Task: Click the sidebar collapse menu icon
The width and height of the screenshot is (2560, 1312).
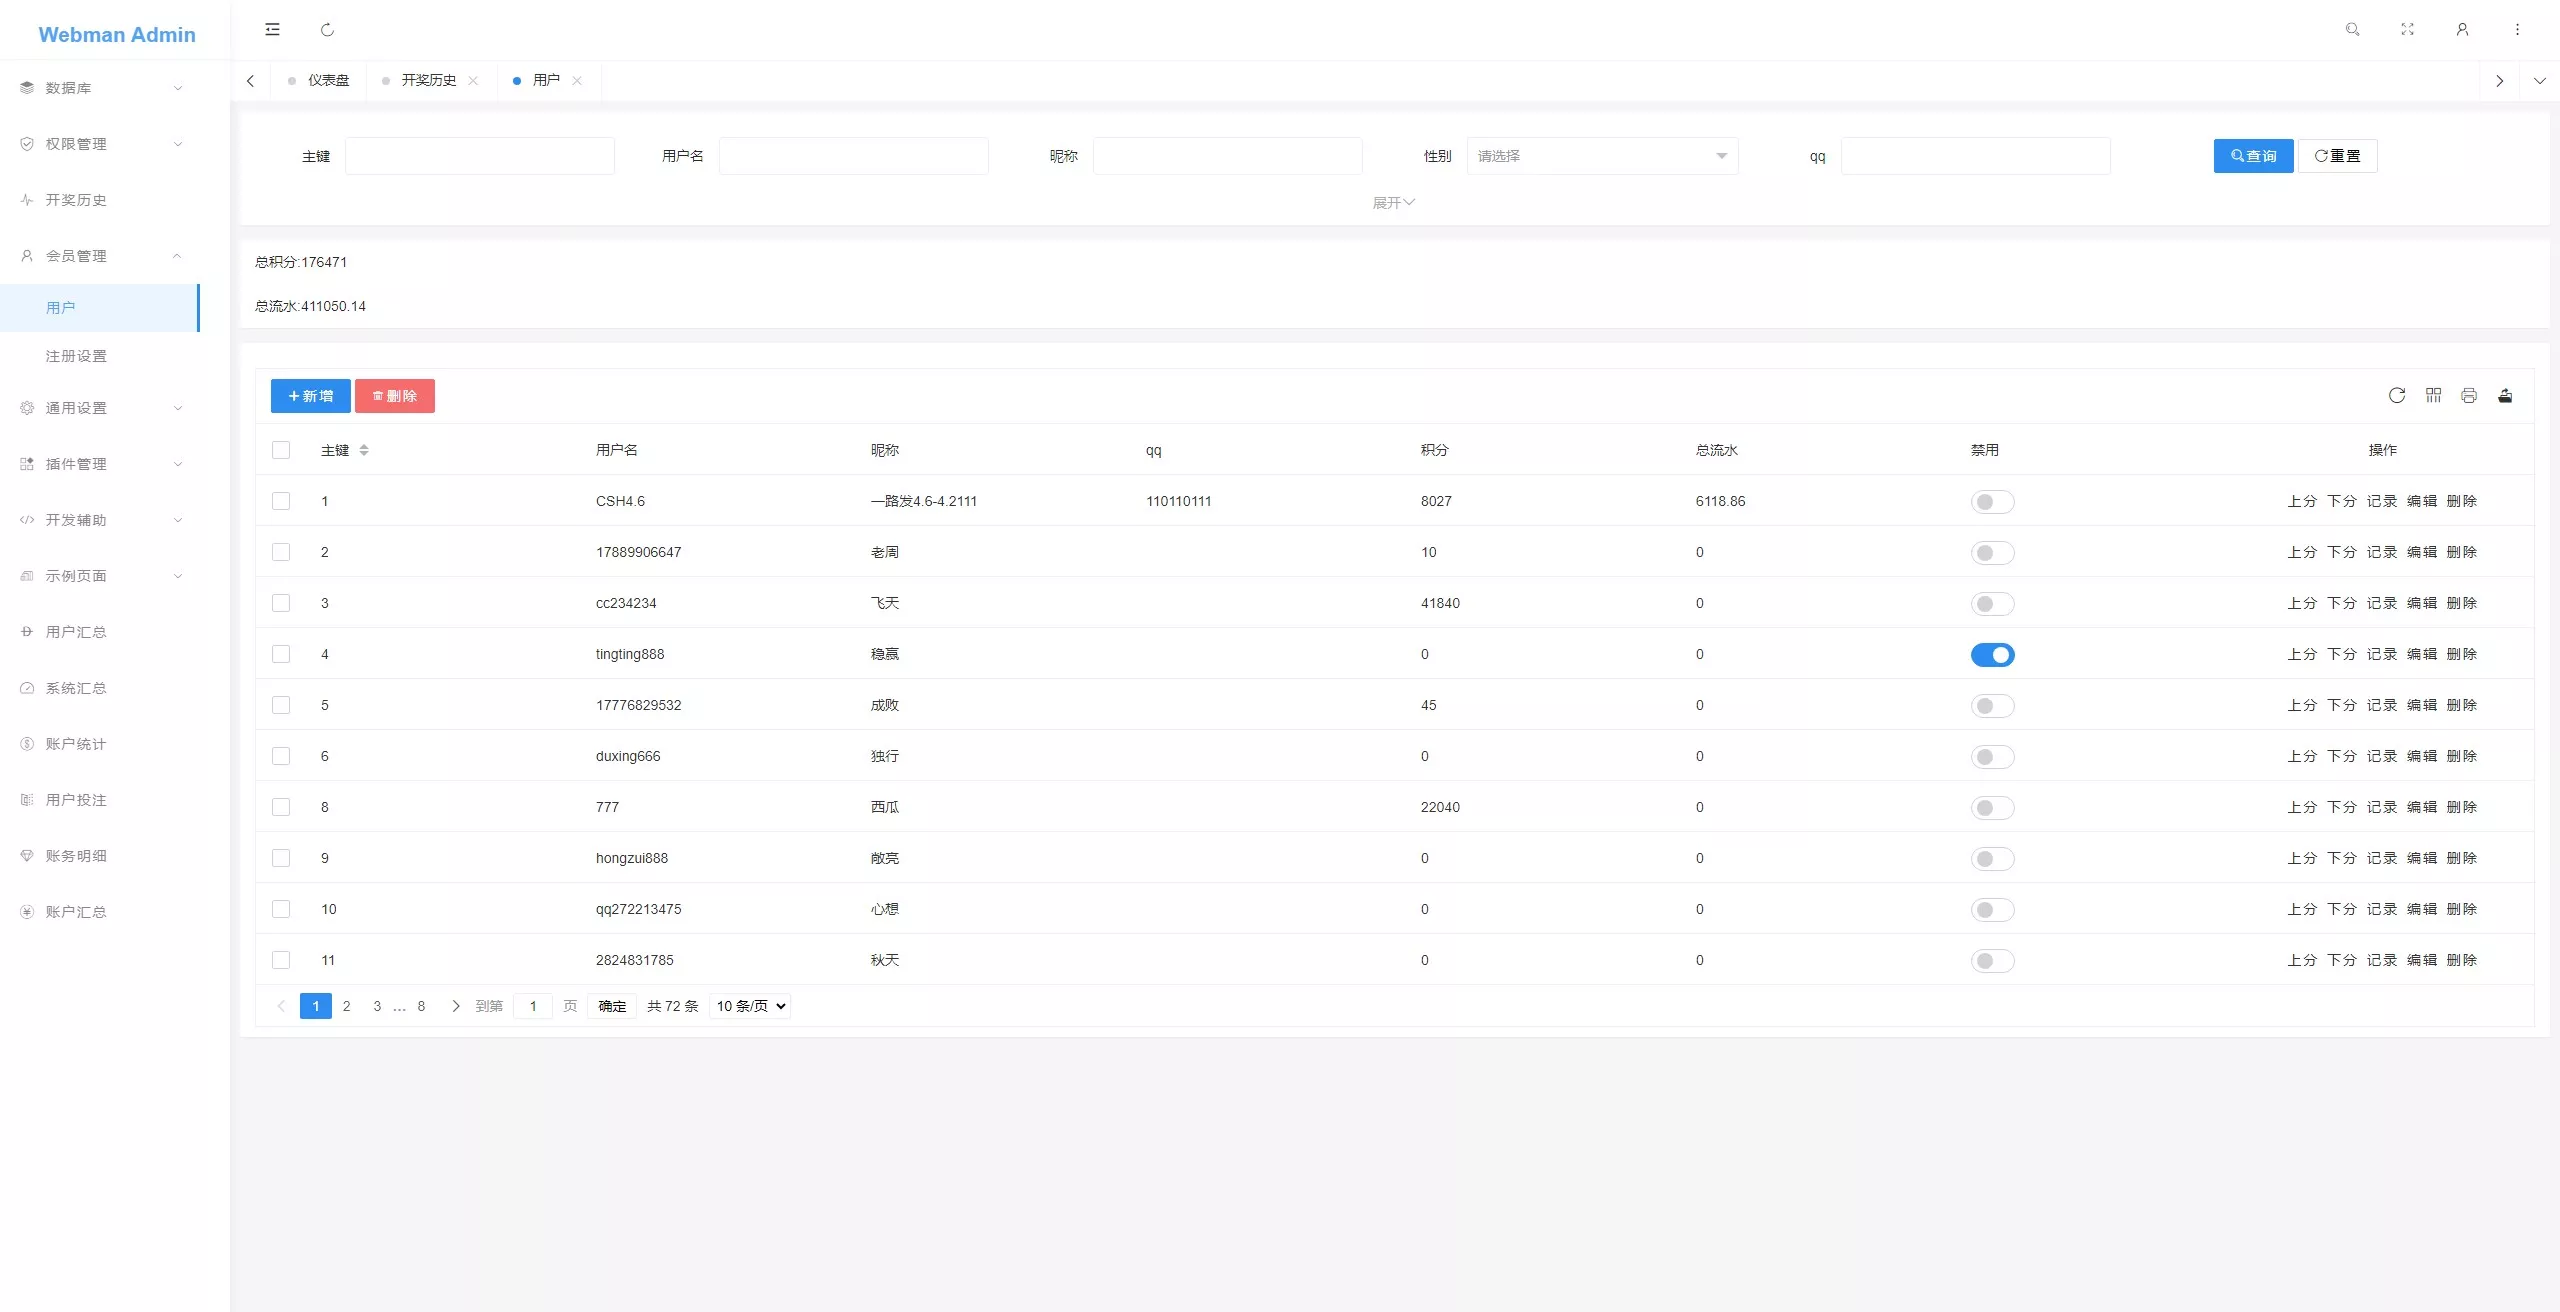Action: pyautogui.click(x=272, y=30)
